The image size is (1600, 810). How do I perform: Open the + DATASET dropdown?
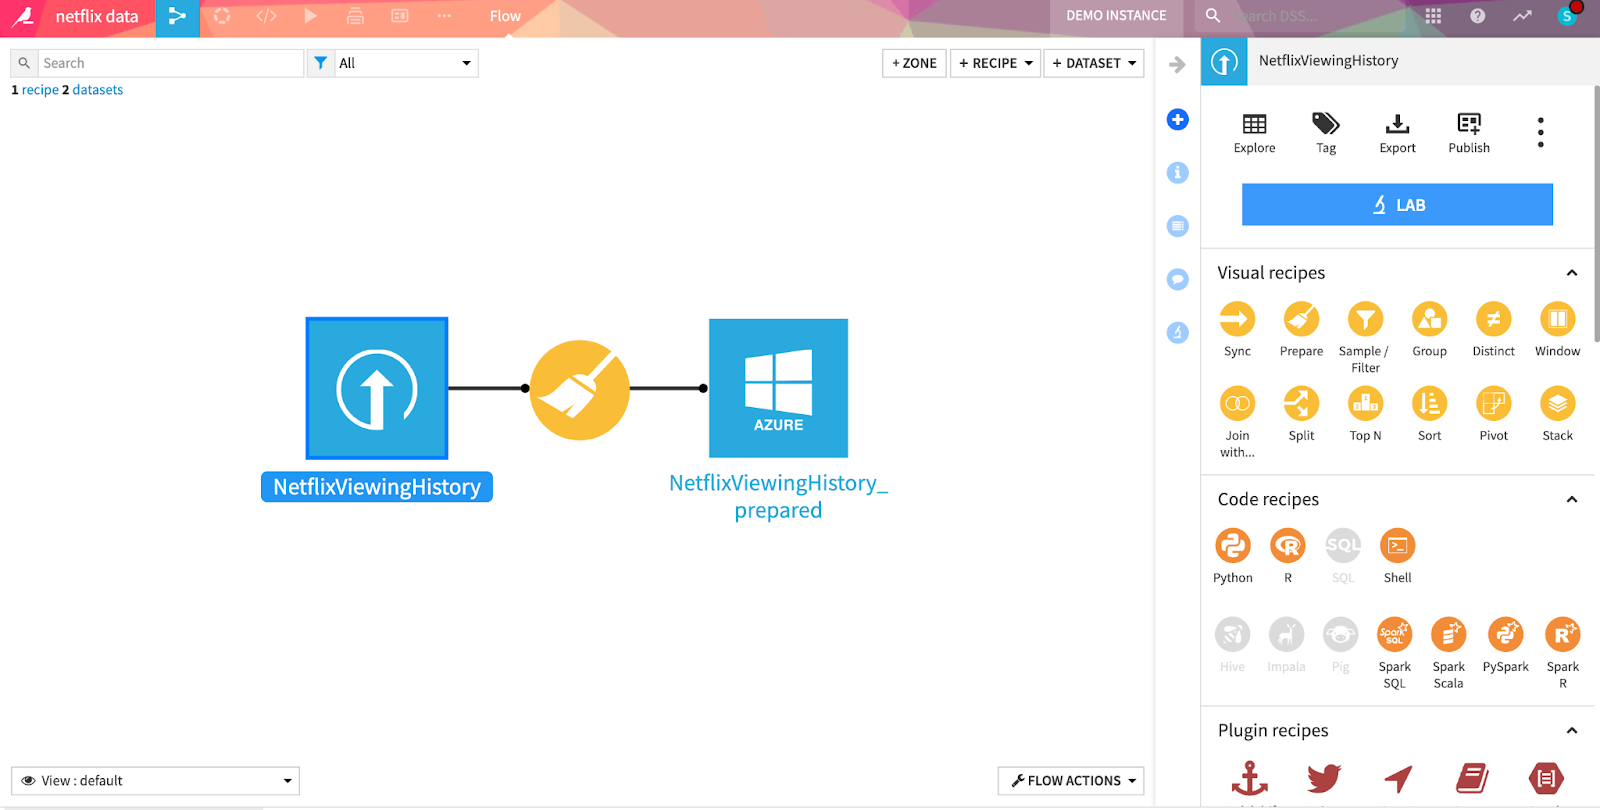pyautogui.click(x=1094, y=63)
